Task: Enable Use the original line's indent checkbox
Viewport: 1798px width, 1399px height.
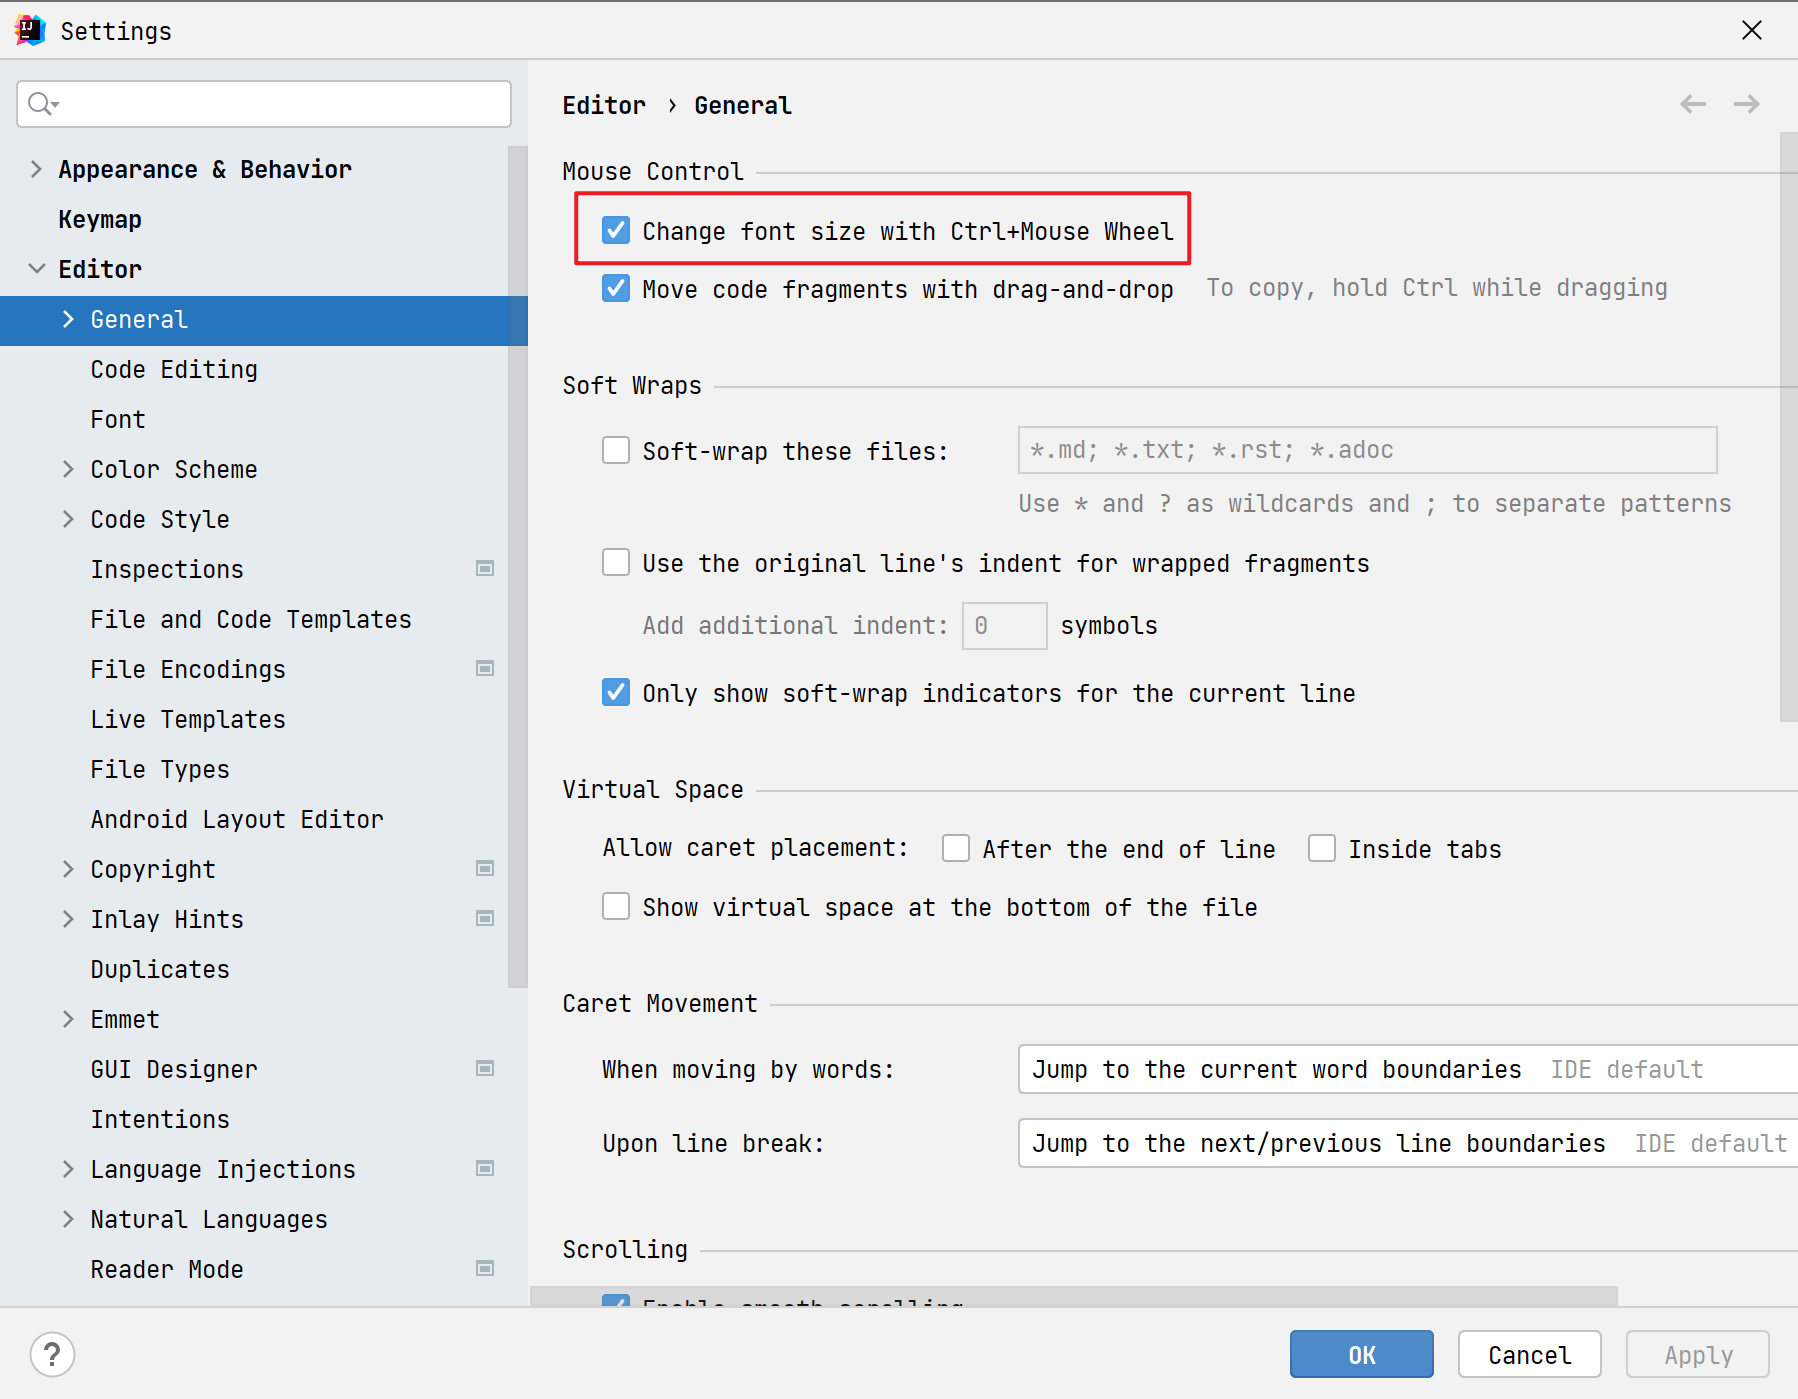Action: tap(616, 562)
